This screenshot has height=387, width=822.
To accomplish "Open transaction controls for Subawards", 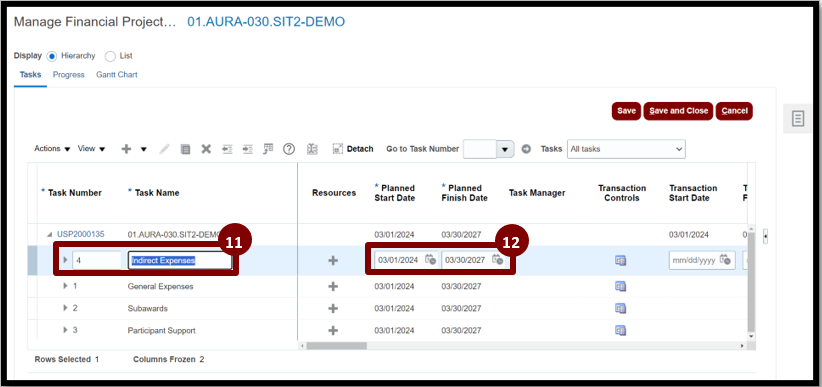I will [621, 308].
